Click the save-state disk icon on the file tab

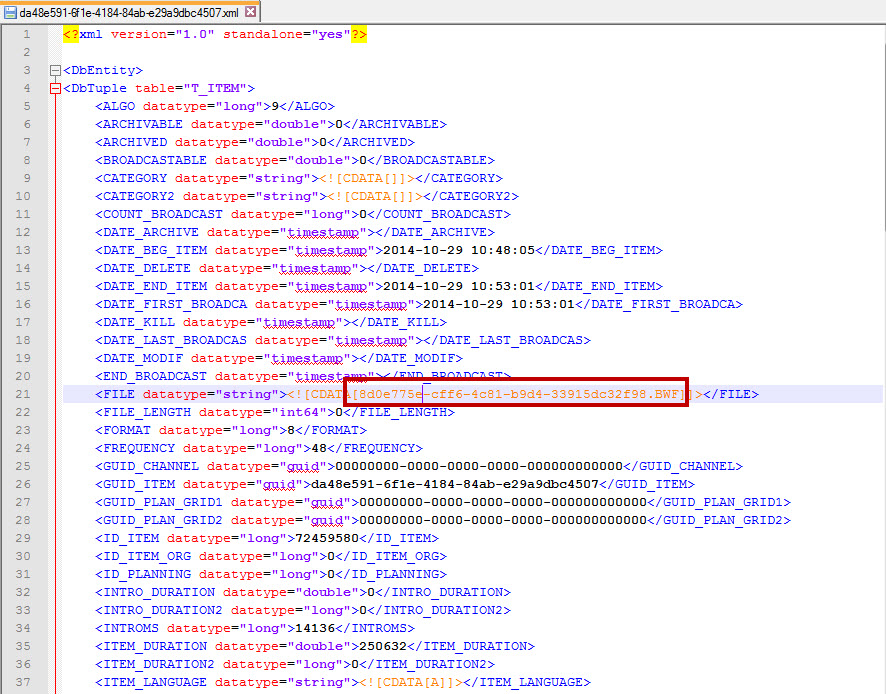(x=10, y=12)
